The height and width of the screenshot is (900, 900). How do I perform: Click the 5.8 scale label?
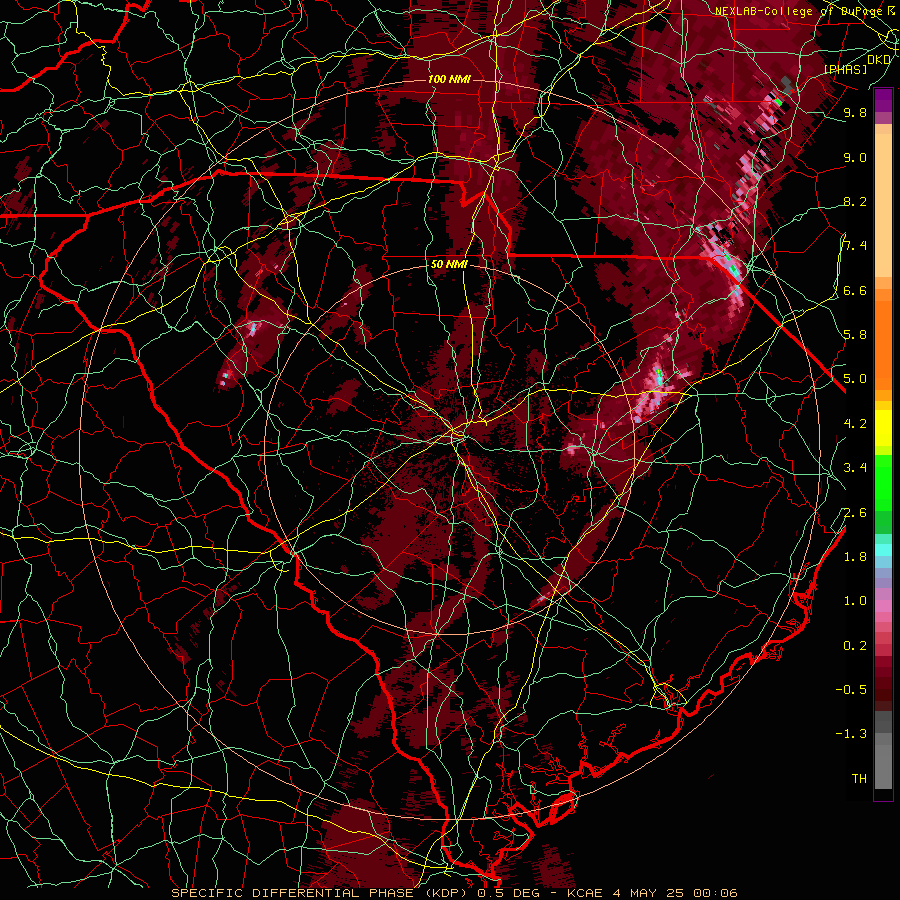click(x=855, y=335)
